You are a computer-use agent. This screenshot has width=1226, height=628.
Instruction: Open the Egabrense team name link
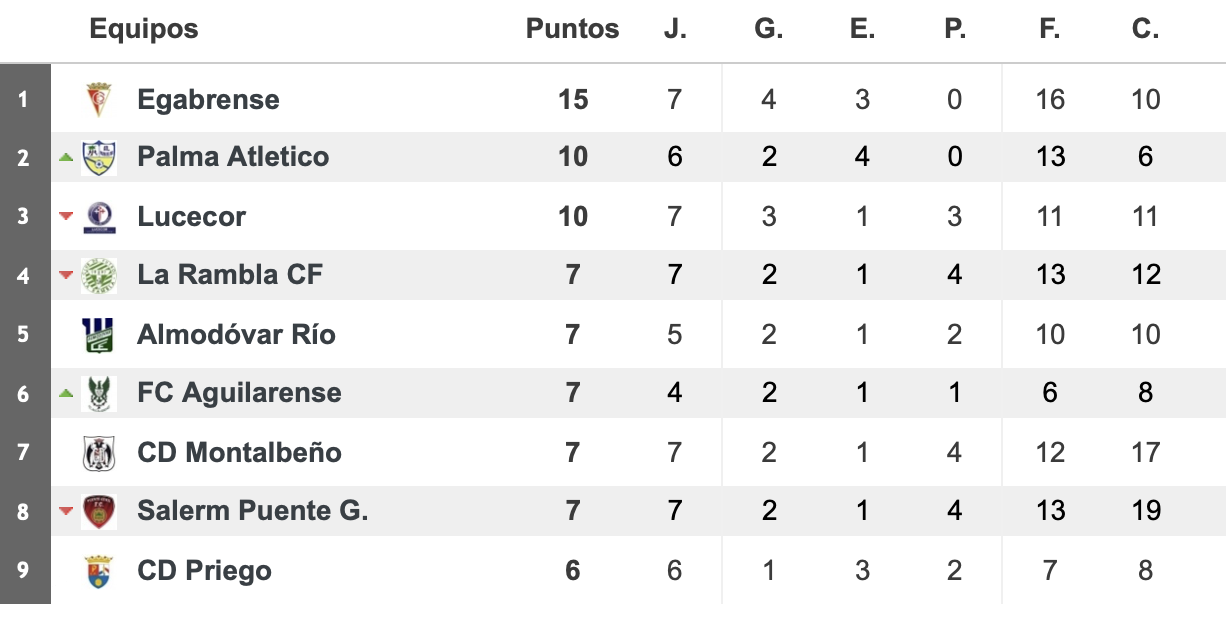click(x=208, y=100)
